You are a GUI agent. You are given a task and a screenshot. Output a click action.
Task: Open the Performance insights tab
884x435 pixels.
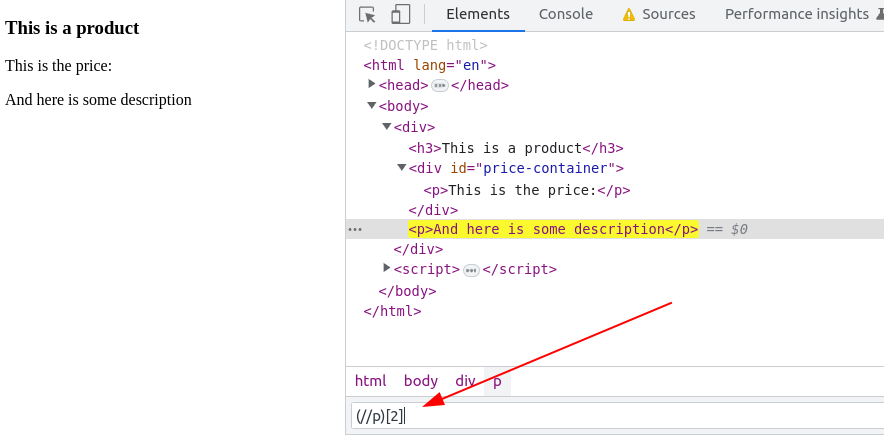click(x=796, y=14)
